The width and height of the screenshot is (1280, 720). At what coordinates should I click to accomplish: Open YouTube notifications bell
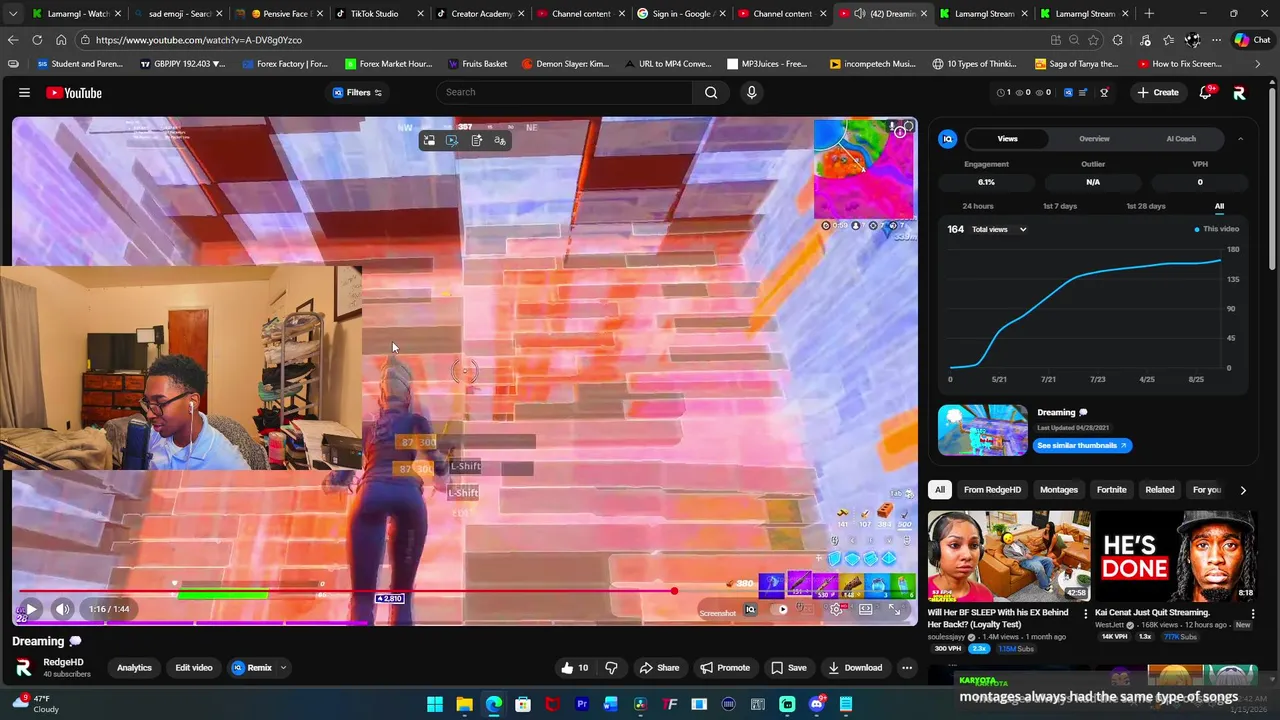pos(1206,92)
